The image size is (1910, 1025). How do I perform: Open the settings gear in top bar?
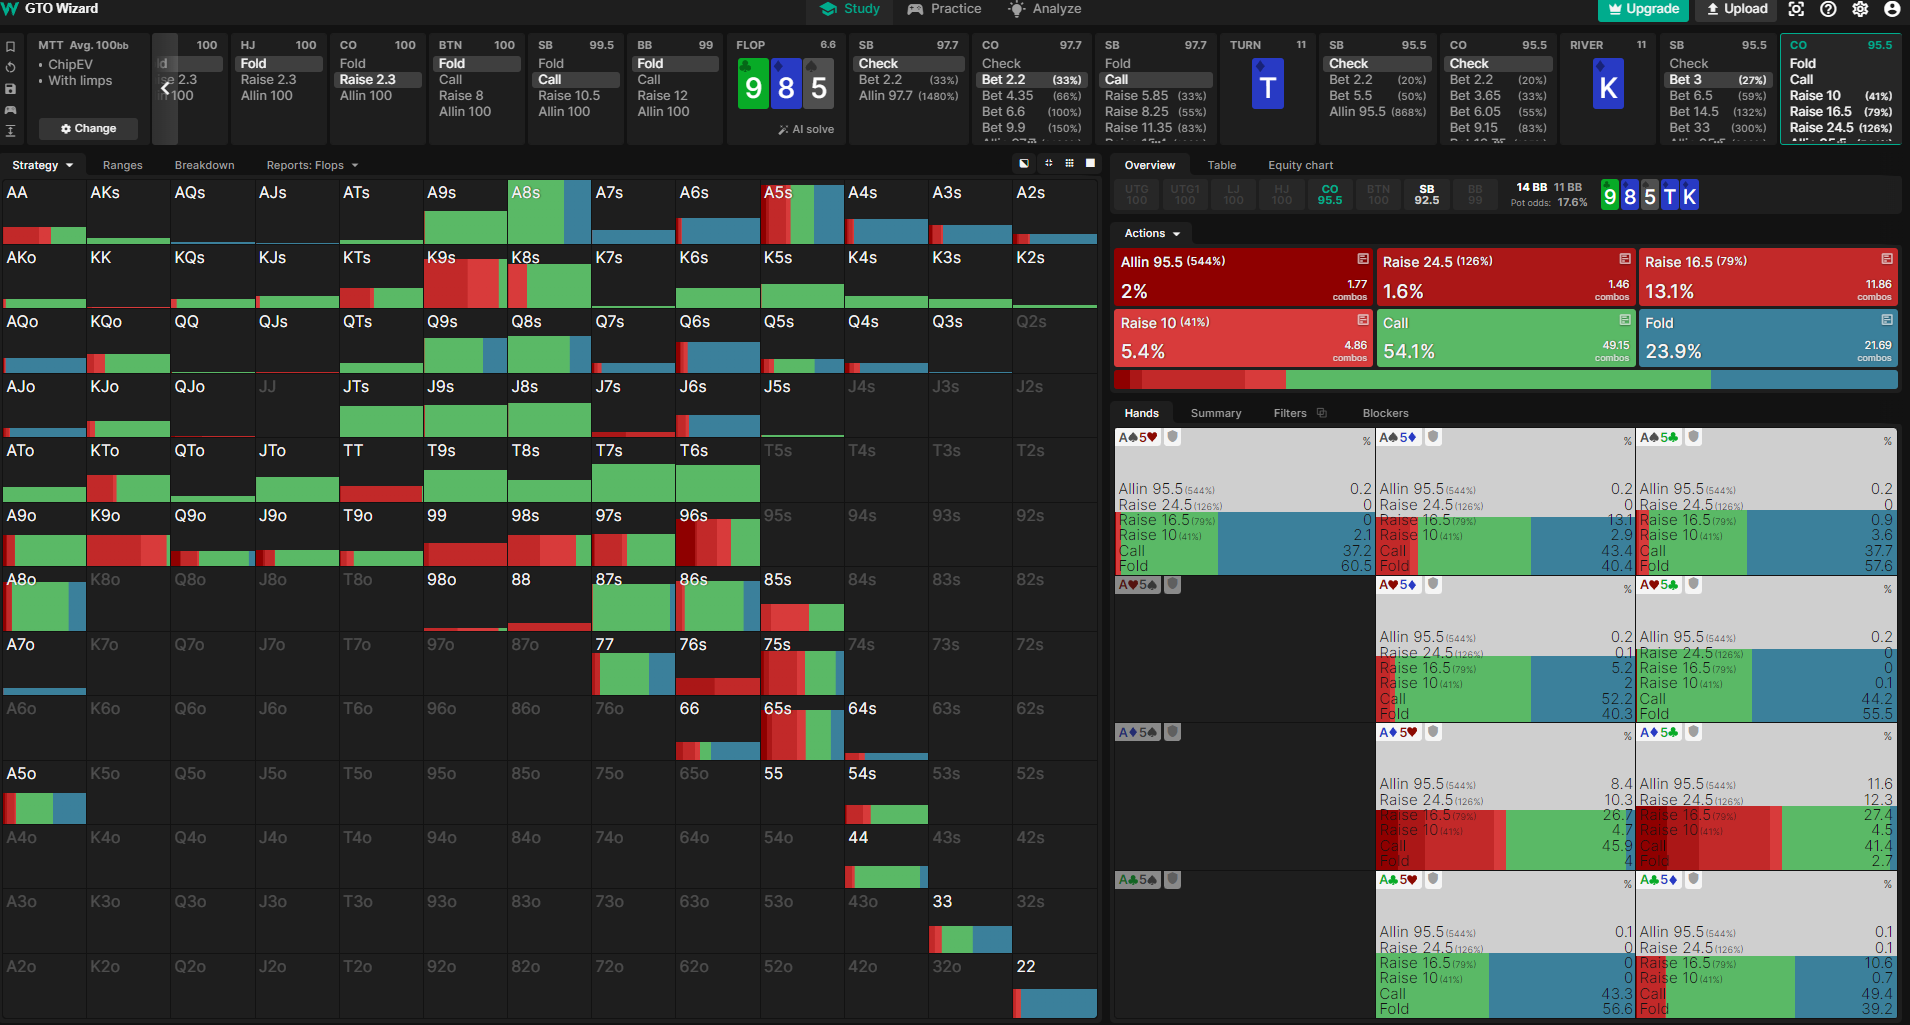[1860, 9]
